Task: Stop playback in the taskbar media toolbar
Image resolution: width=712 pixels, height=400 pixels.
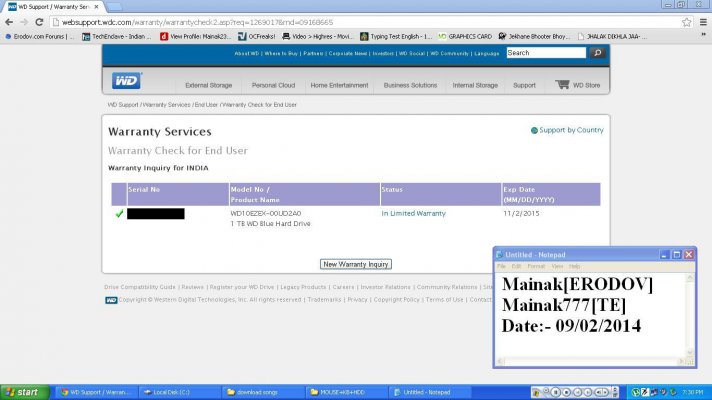Action: point(566,392)
